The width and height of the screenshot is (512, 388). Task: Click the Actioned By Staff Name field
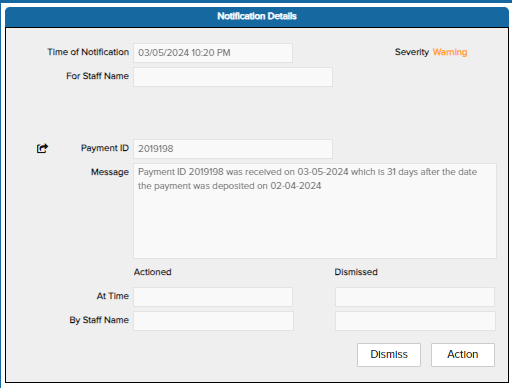pyautogui.click(x=213, y=321)
